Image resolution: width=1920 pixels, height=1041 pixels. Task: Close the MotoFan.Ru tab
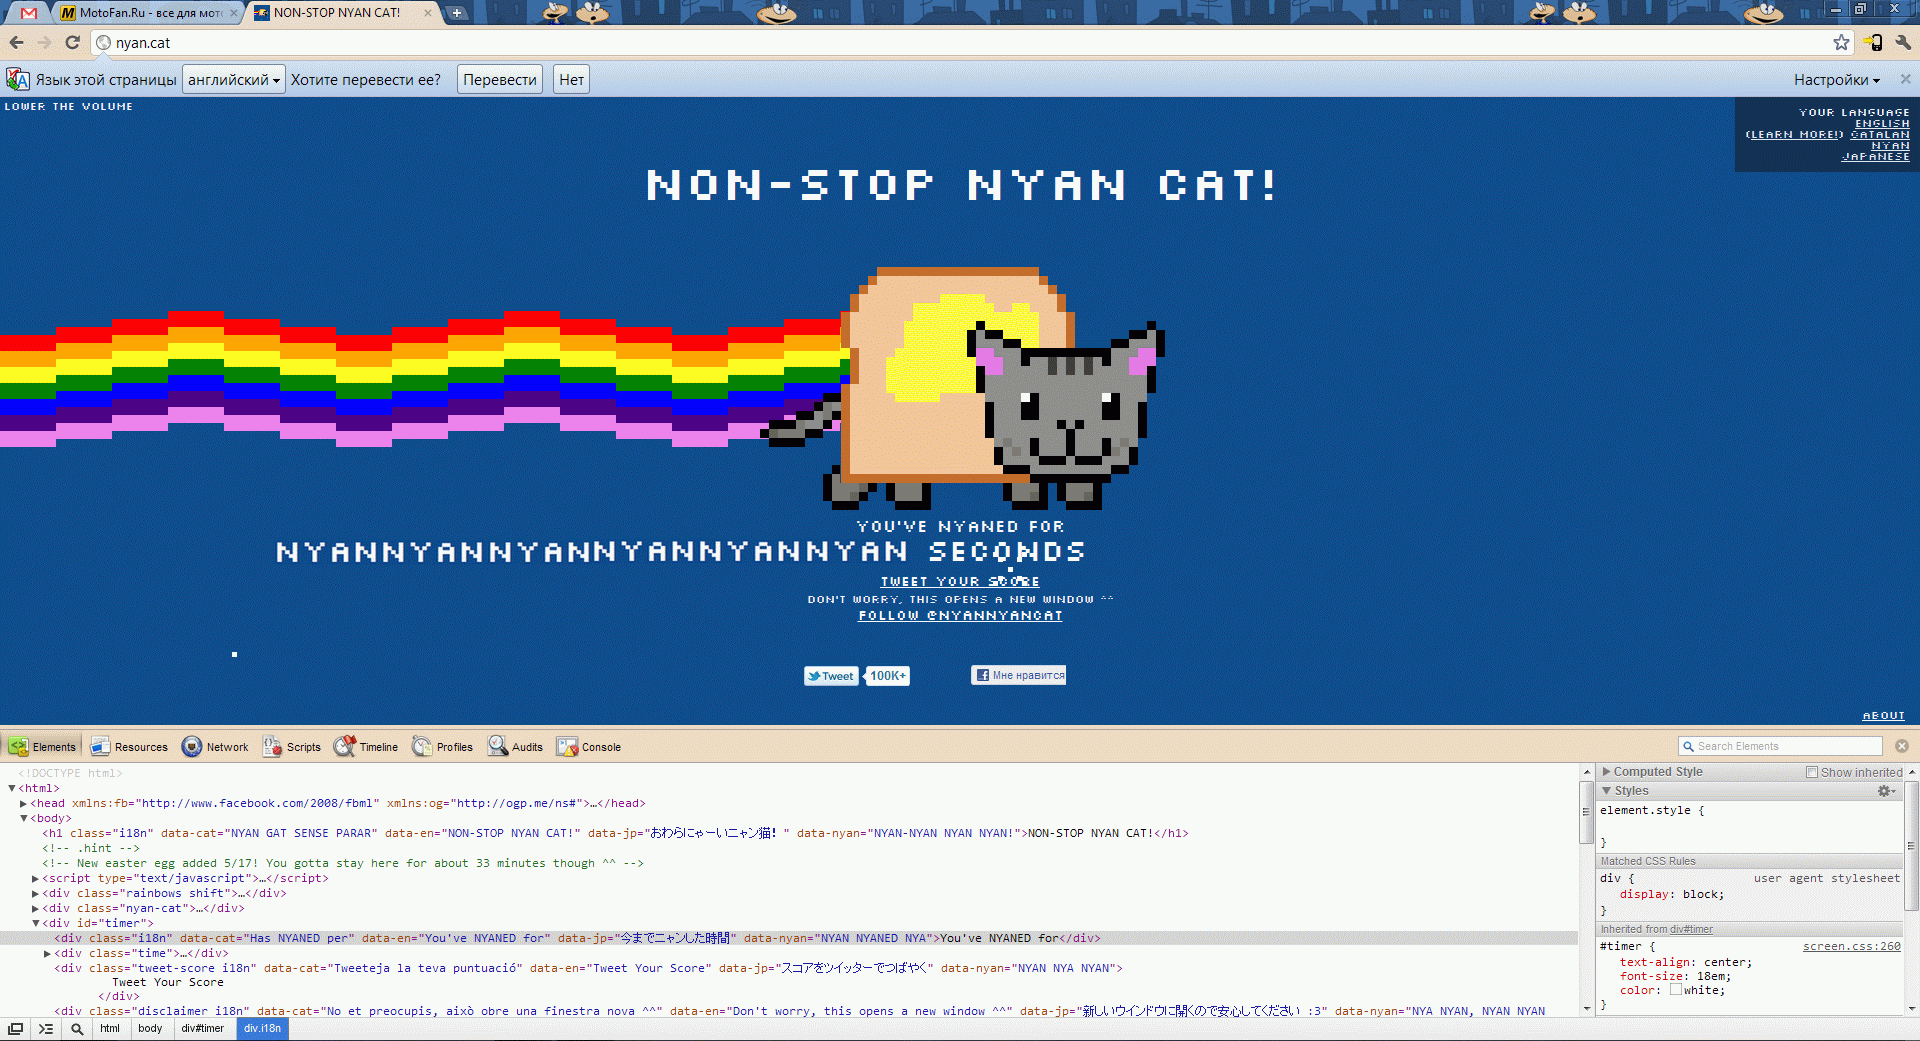pos(234,13)
